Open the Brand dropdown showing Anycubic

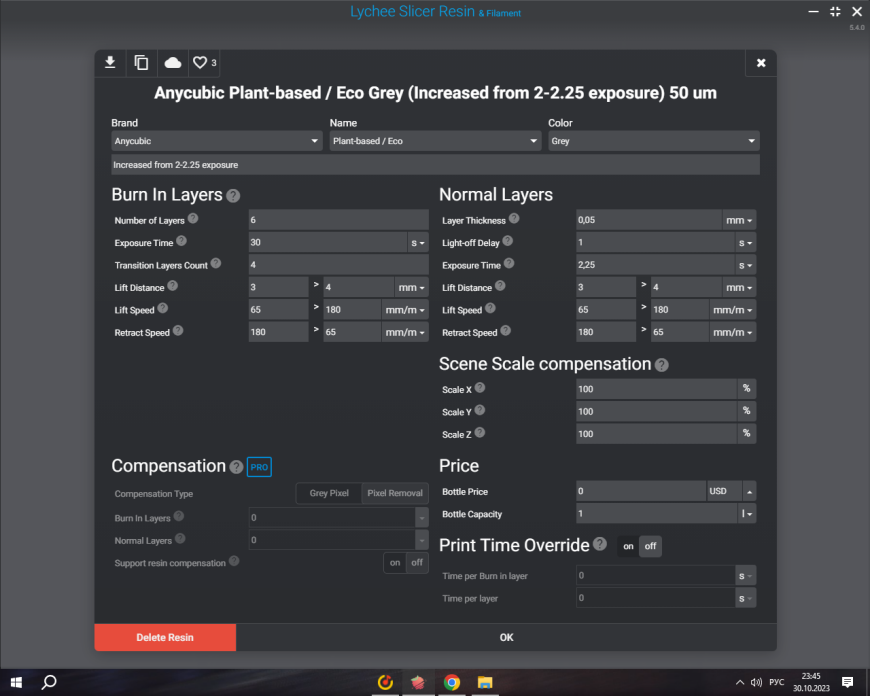coord(217,141)
